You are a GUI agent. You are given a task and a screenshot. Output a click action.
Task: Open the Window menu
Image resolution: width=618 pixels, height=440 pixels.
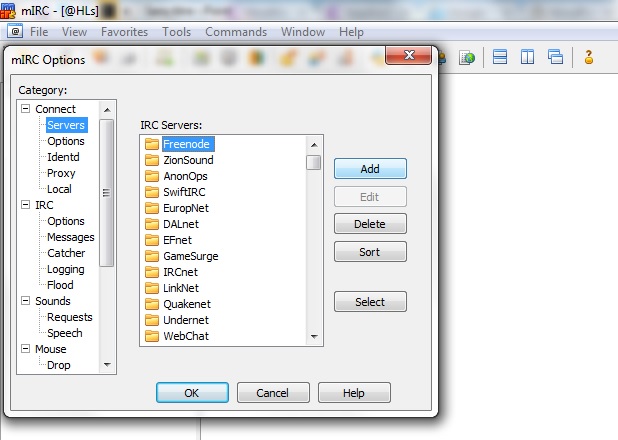click(303, 32)
